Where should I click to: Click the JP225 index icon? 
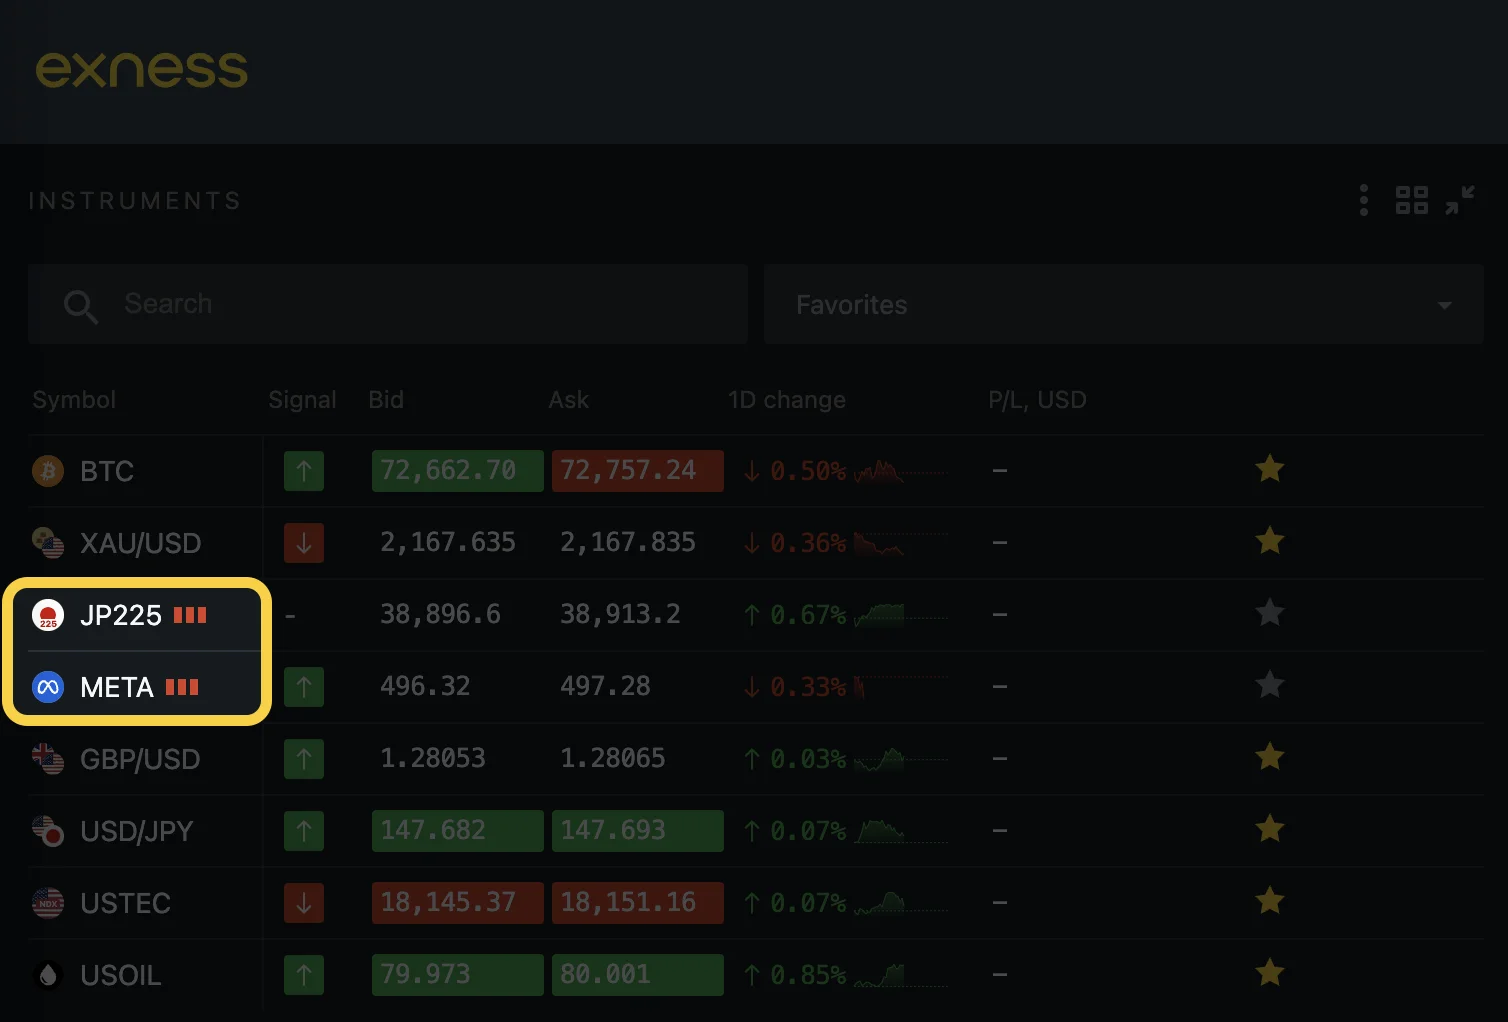coord(48,615)
